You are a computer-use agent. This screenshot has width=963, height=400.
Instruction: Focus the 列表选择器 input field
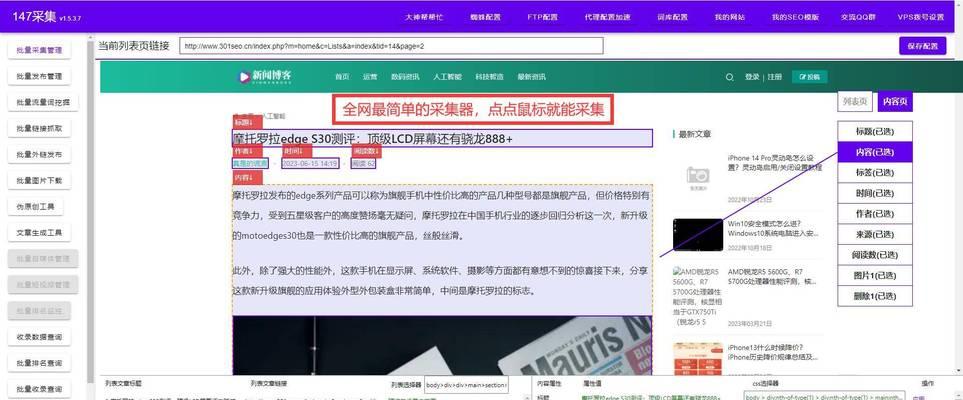point(466,385)
